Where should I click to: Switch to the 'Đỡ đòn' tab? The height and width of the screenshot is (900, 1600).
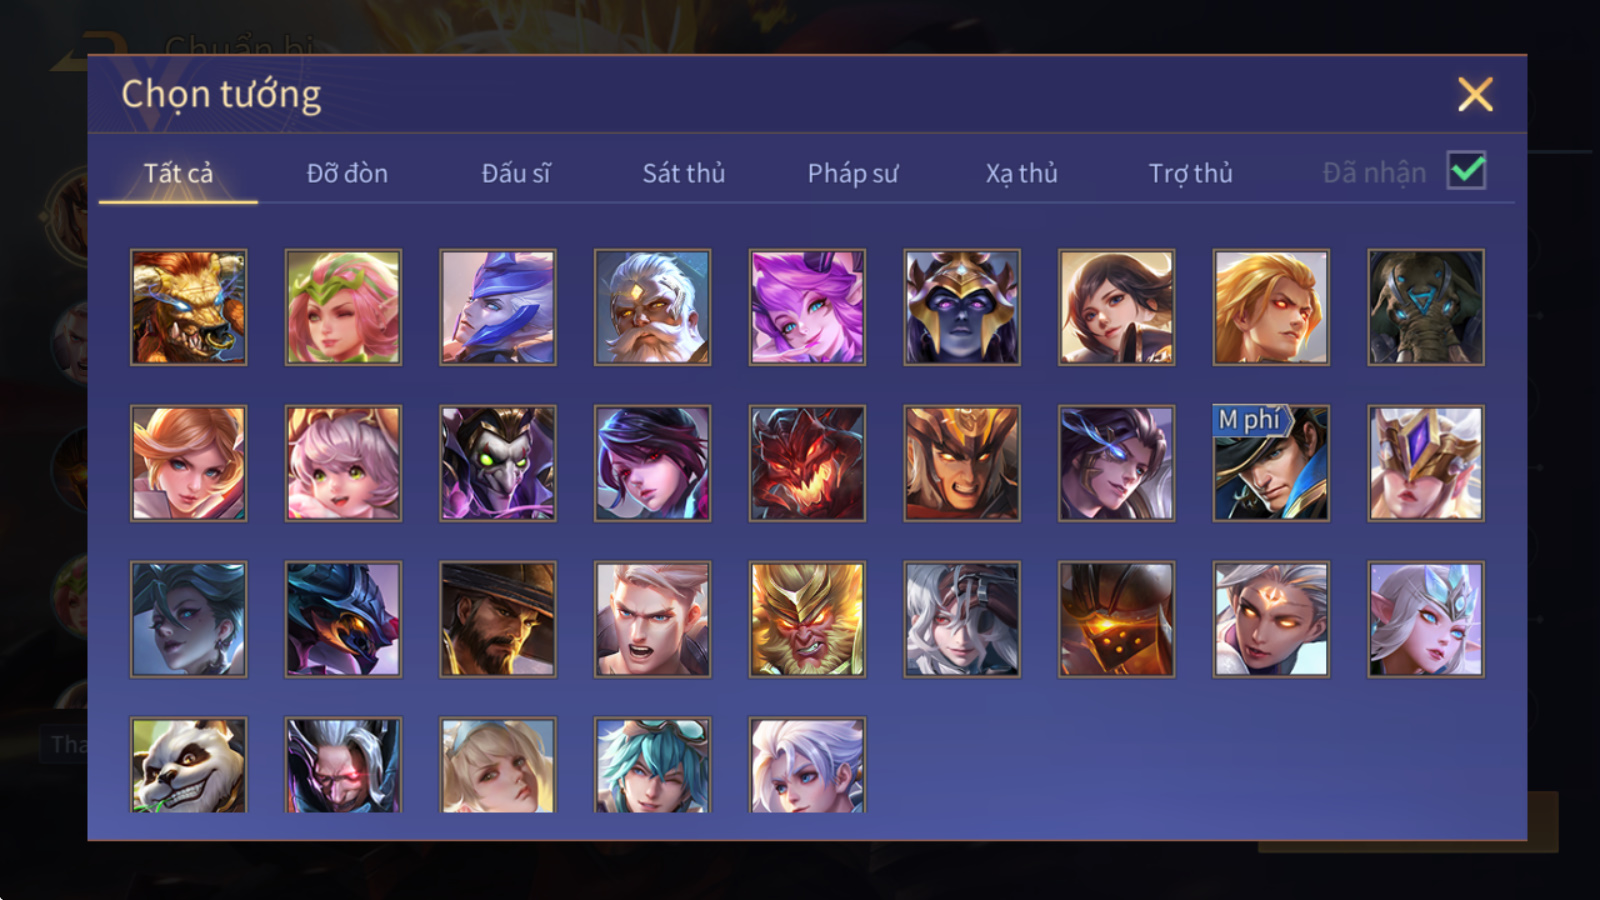347,173
